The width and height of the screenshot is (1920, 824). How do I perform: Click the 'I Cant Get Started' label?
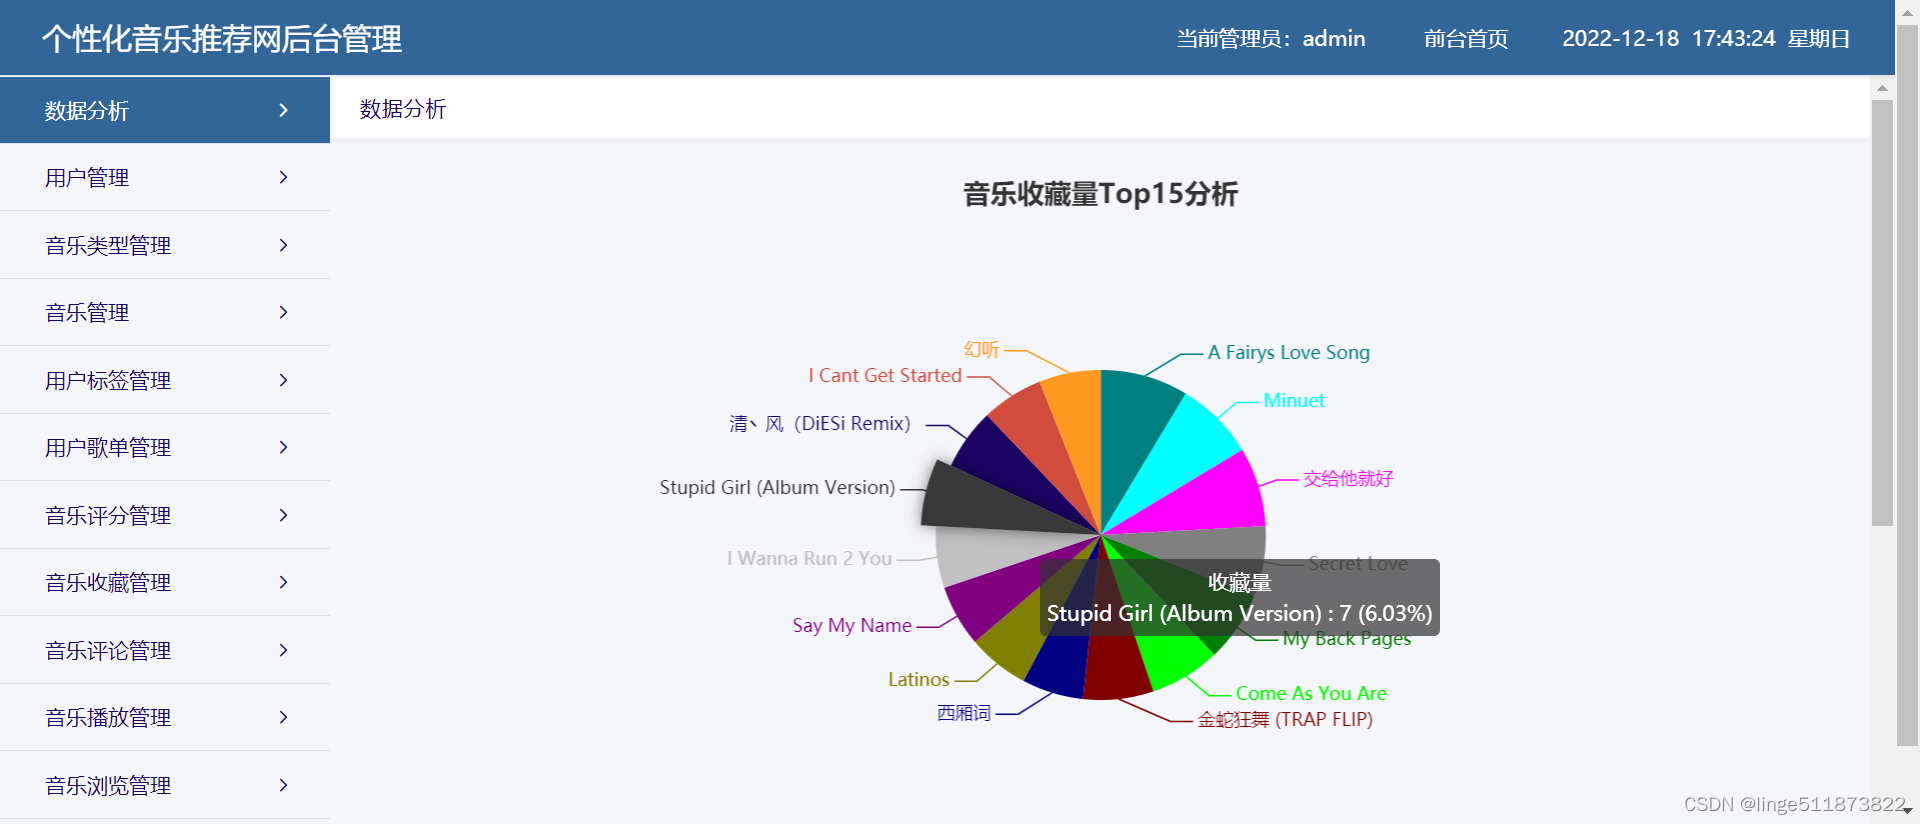pos(885,375)
